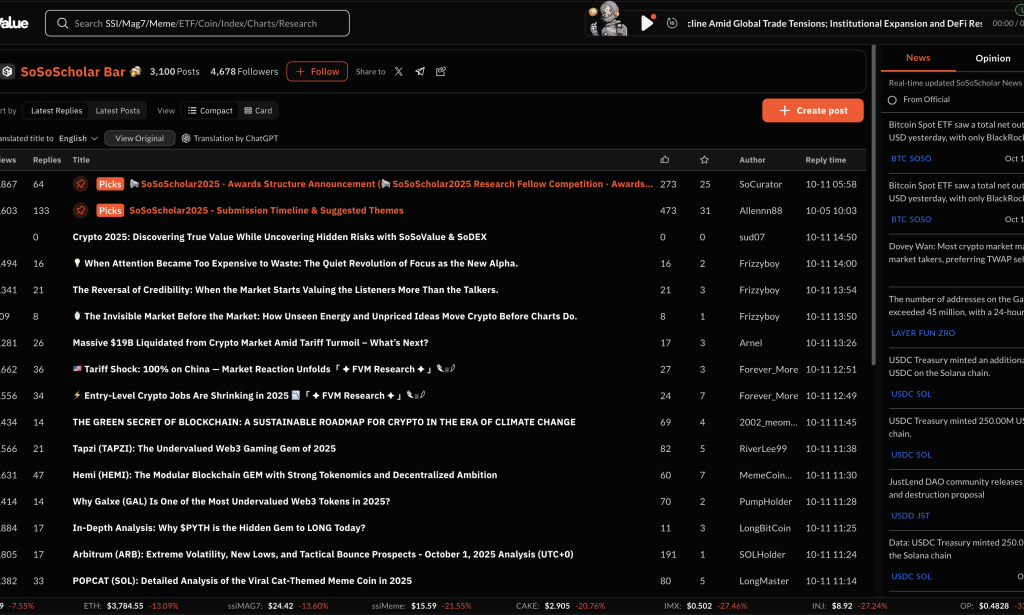Open Why Galxe (GAL) Is Undervalued post
This screenshot has width=1024, height=615.
coord(231,501)
